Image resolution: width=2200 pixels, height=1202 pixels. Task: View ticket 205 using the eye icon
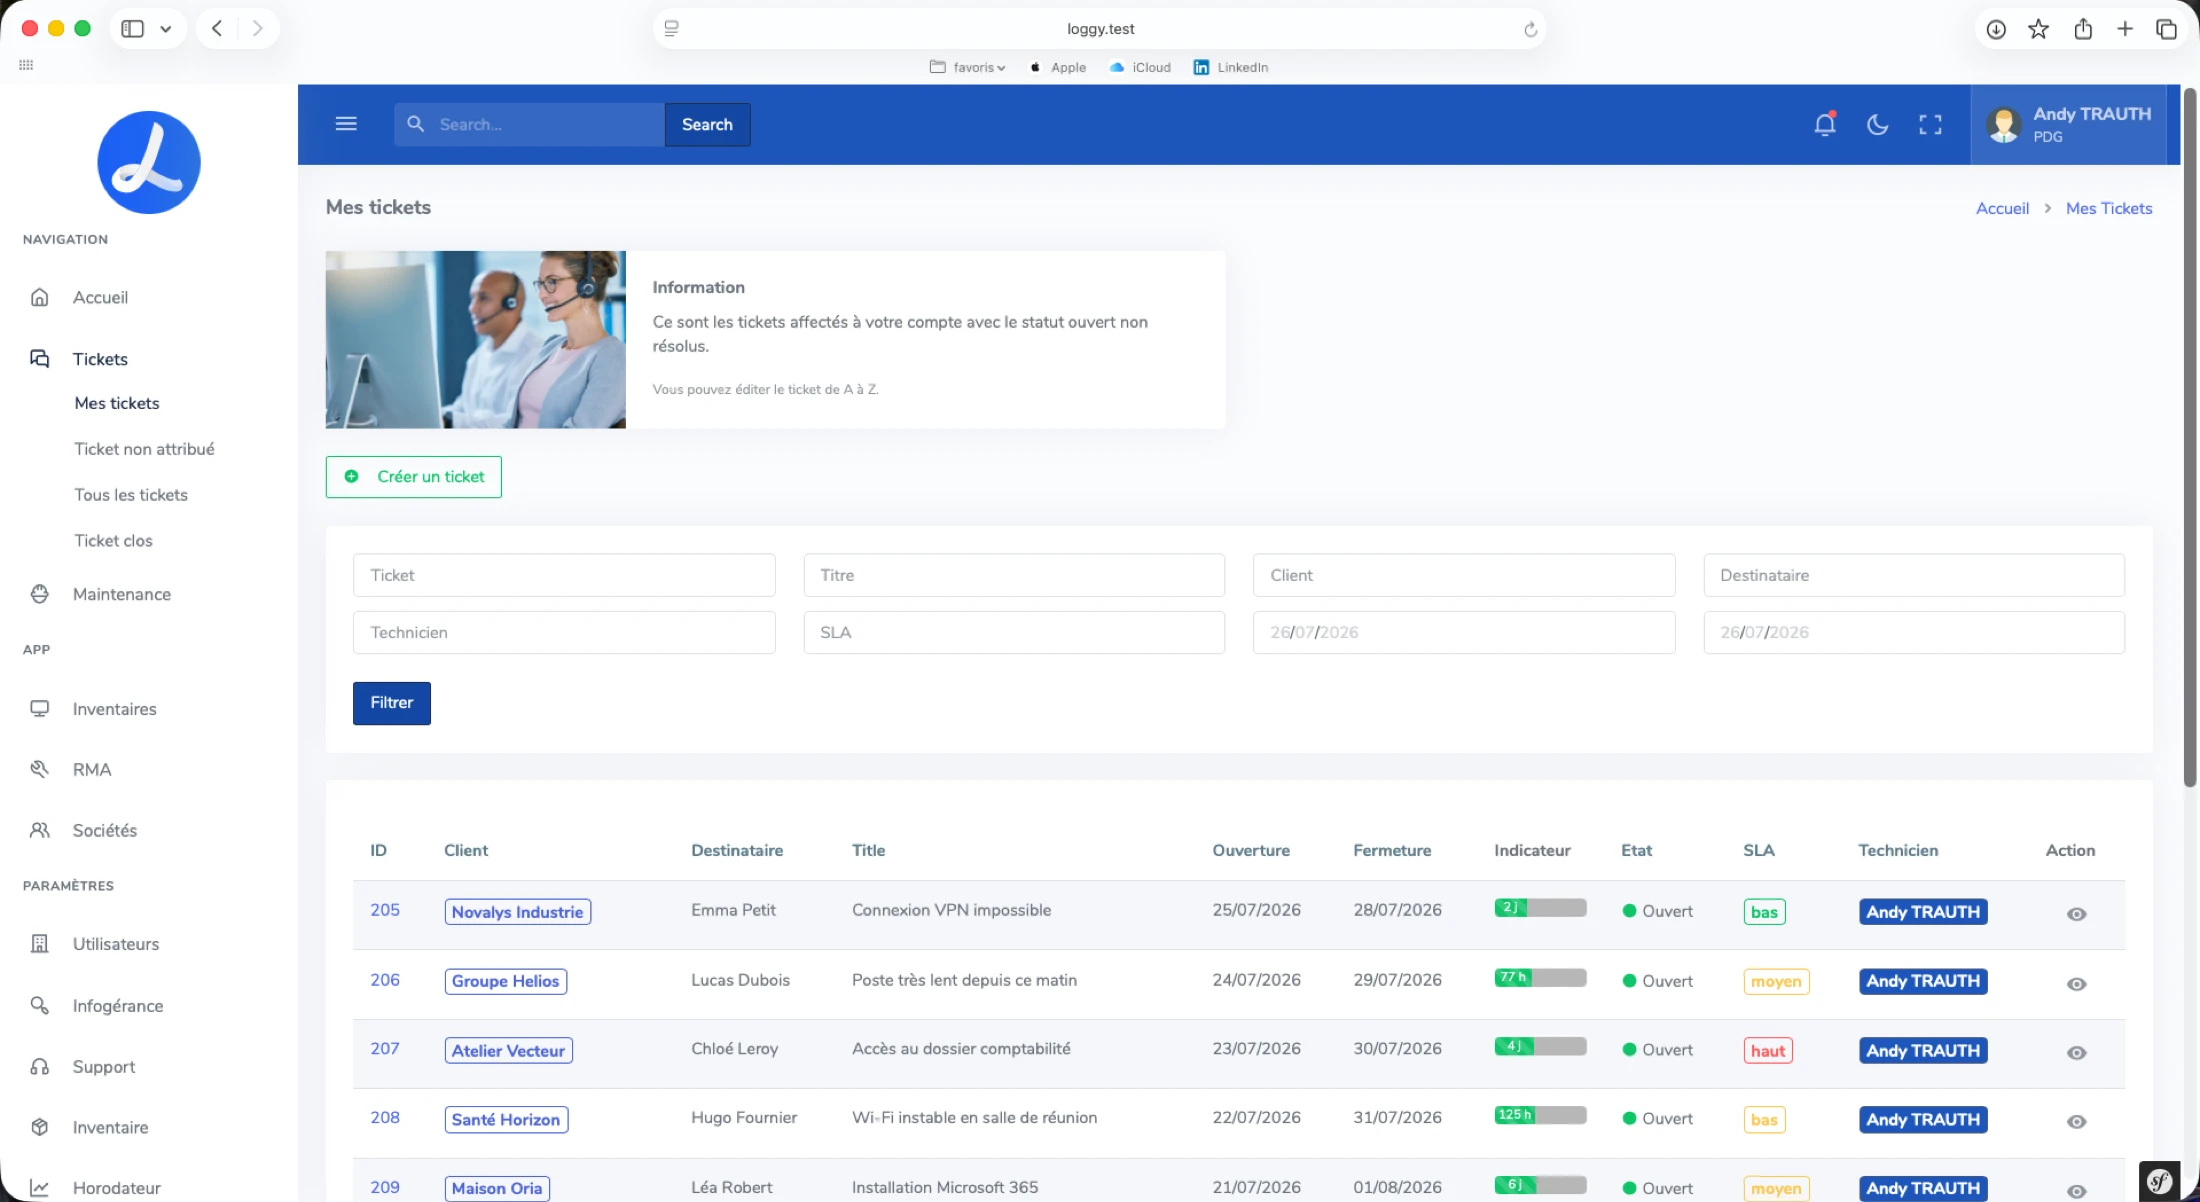[x=2076, y=914]
